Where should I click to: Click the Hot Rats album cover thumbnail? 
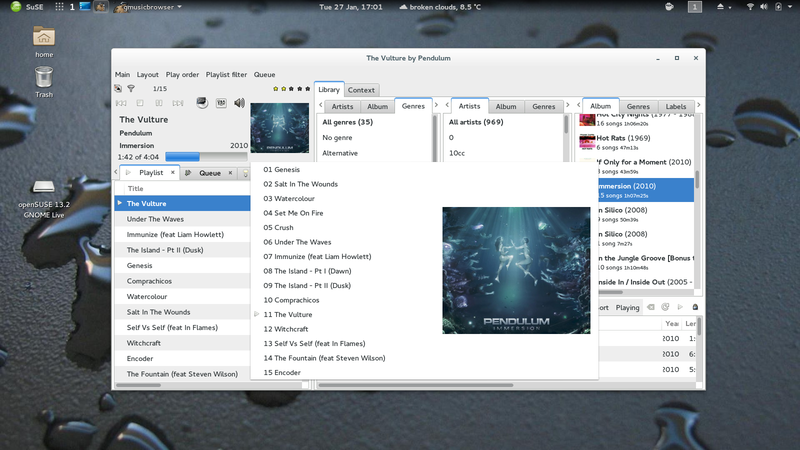587,142
